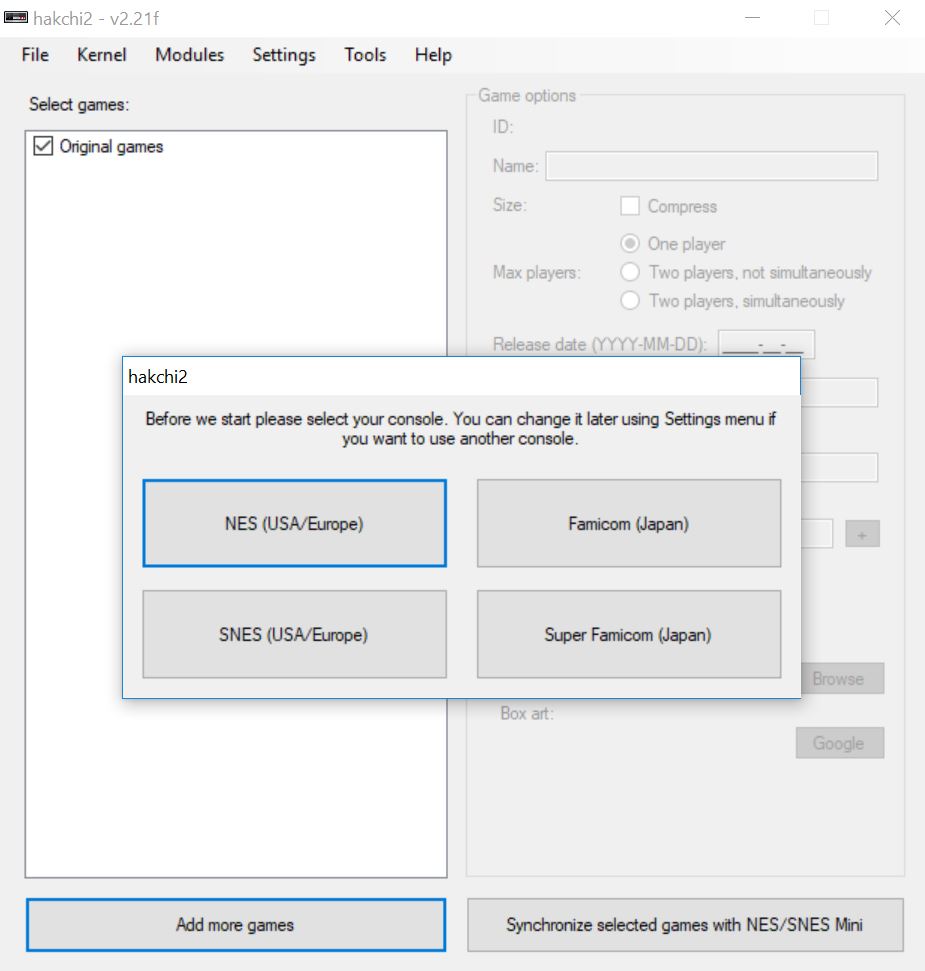925x971 pixels.
Task: Uncheck the Original games checkbox
Action: tap(43, 146)
